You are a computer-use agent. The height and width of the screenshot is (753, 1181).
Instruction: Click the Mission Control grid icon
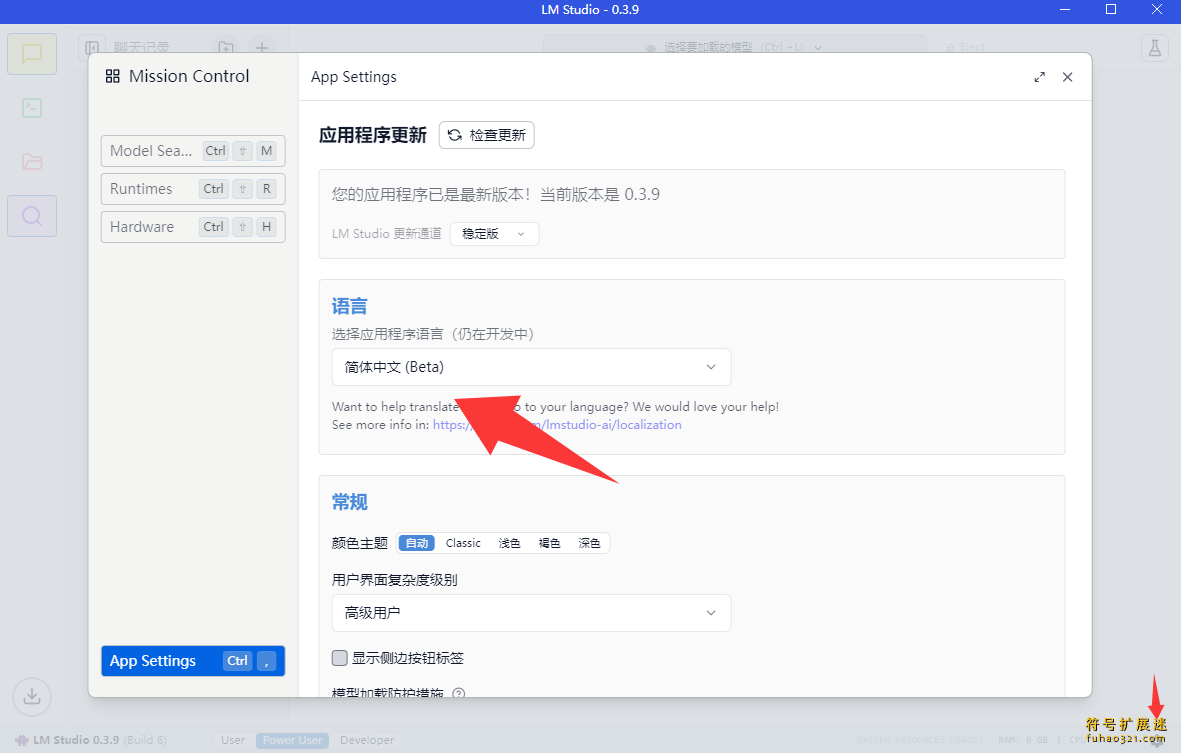pos(112,76)
